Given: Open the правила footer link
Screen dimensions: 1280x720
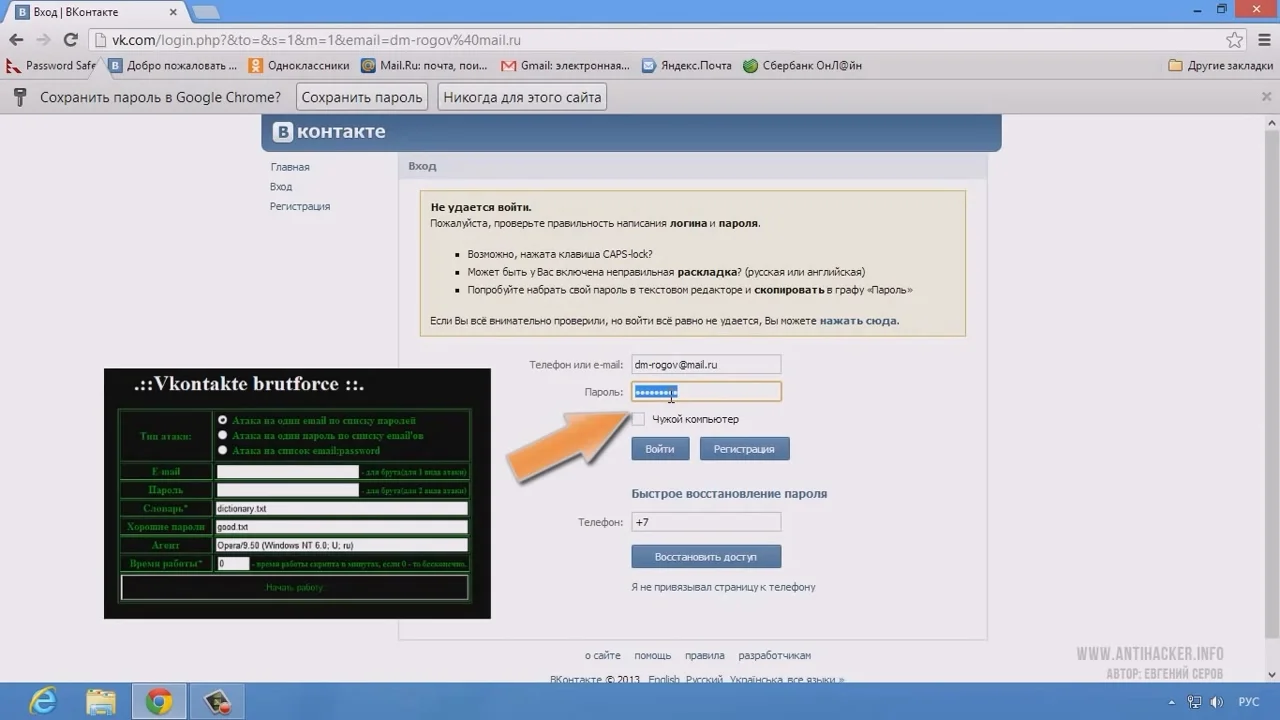Looking at the screenshot, I should click(705, 656).
